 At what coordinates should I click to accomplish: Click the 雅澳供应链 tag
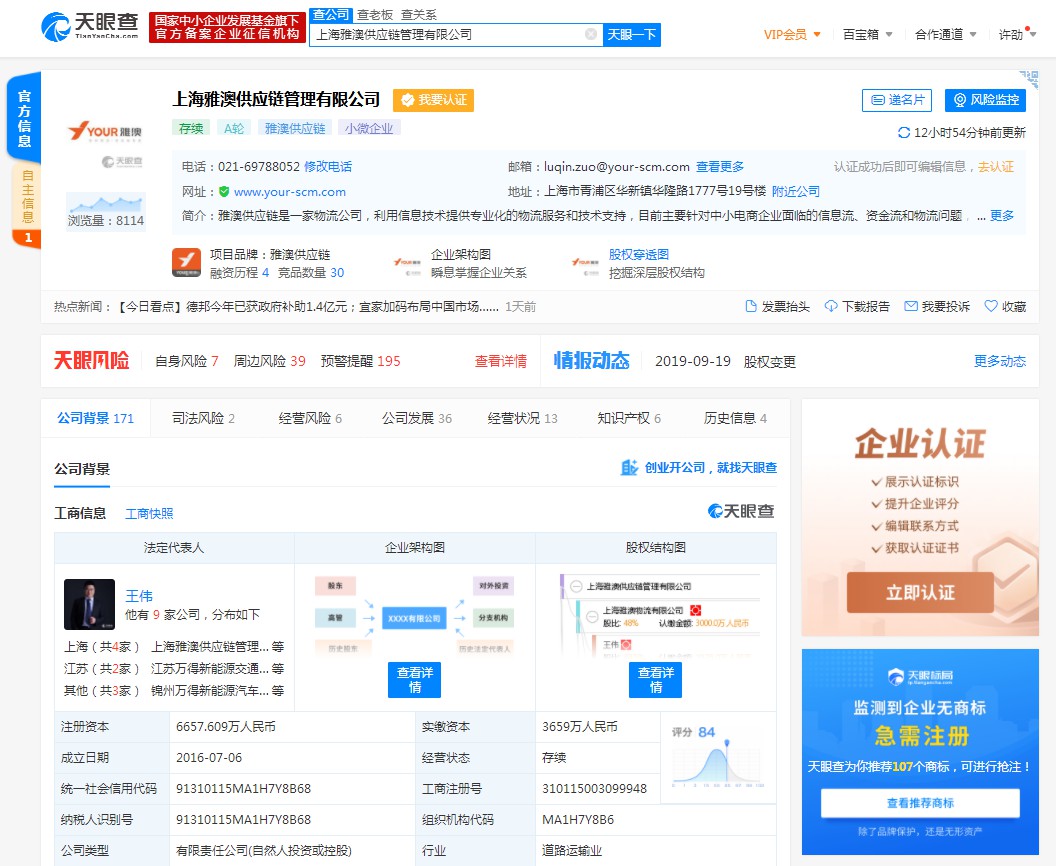(295, 128)
